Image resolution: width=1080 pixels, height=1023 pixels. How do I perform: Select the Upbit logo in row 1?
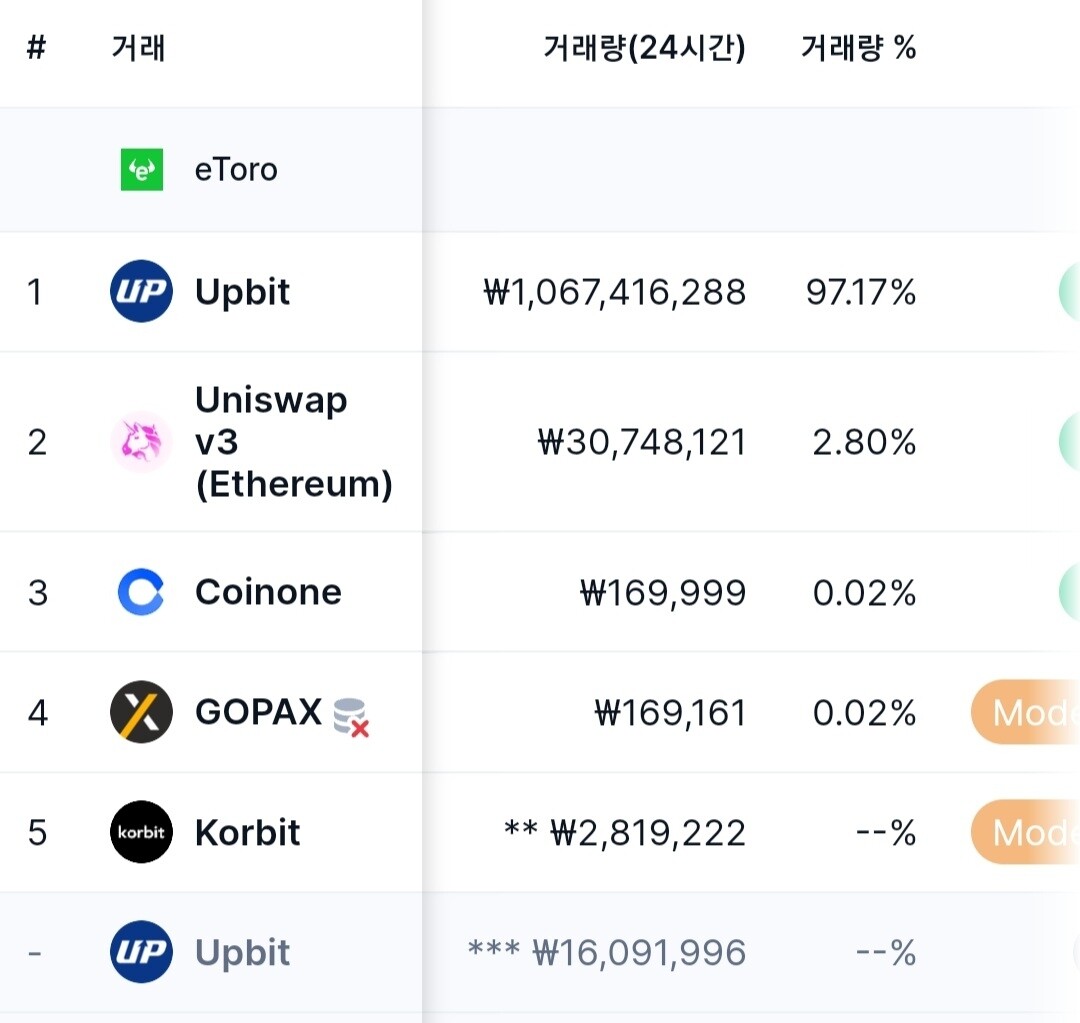pos(141,292)
